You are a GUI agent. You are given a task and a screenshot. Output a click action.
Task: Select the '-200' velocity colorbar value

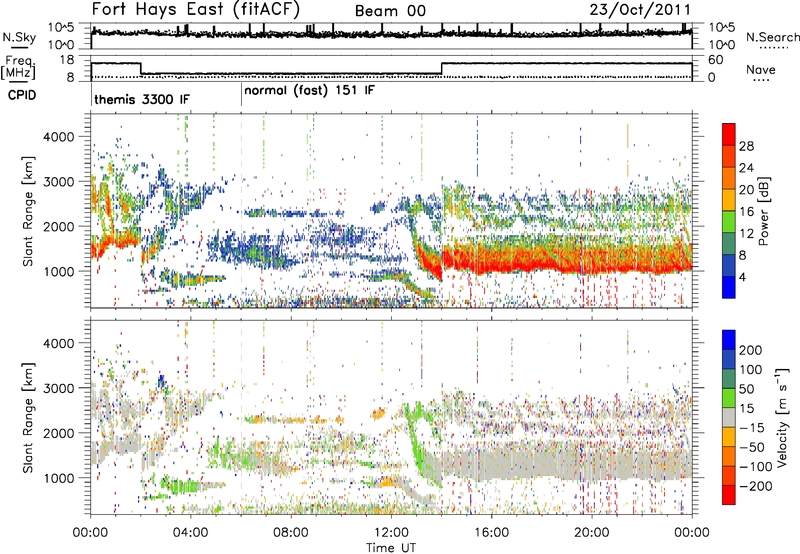[x=755, y=486]
